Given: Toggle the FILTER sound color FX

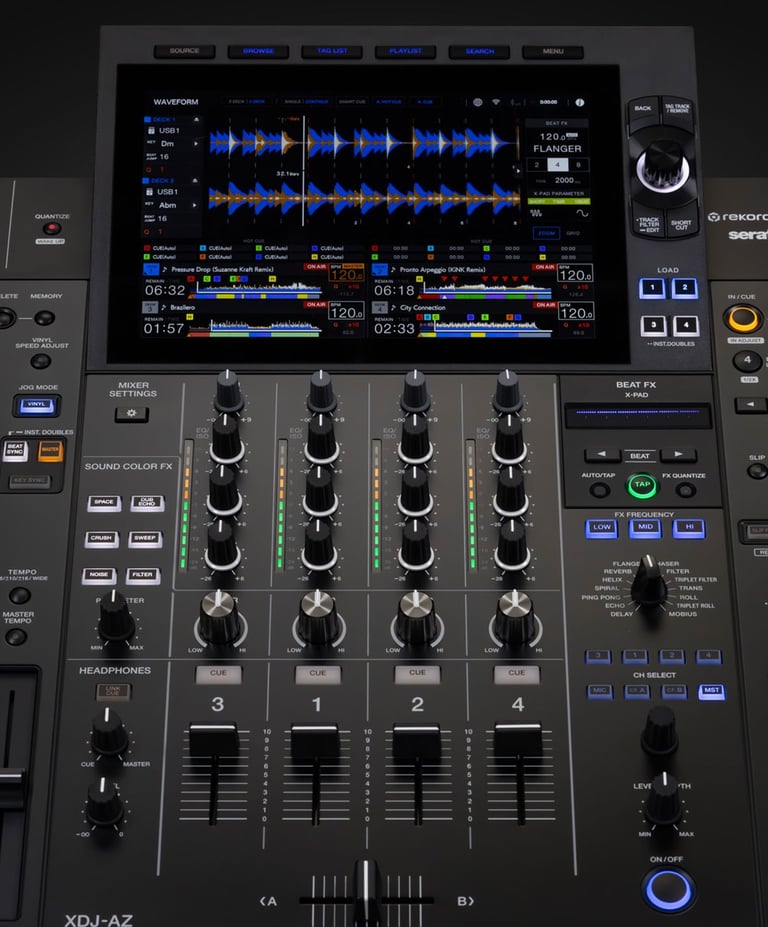Looking at the screenshot, I should click(142, 575).
